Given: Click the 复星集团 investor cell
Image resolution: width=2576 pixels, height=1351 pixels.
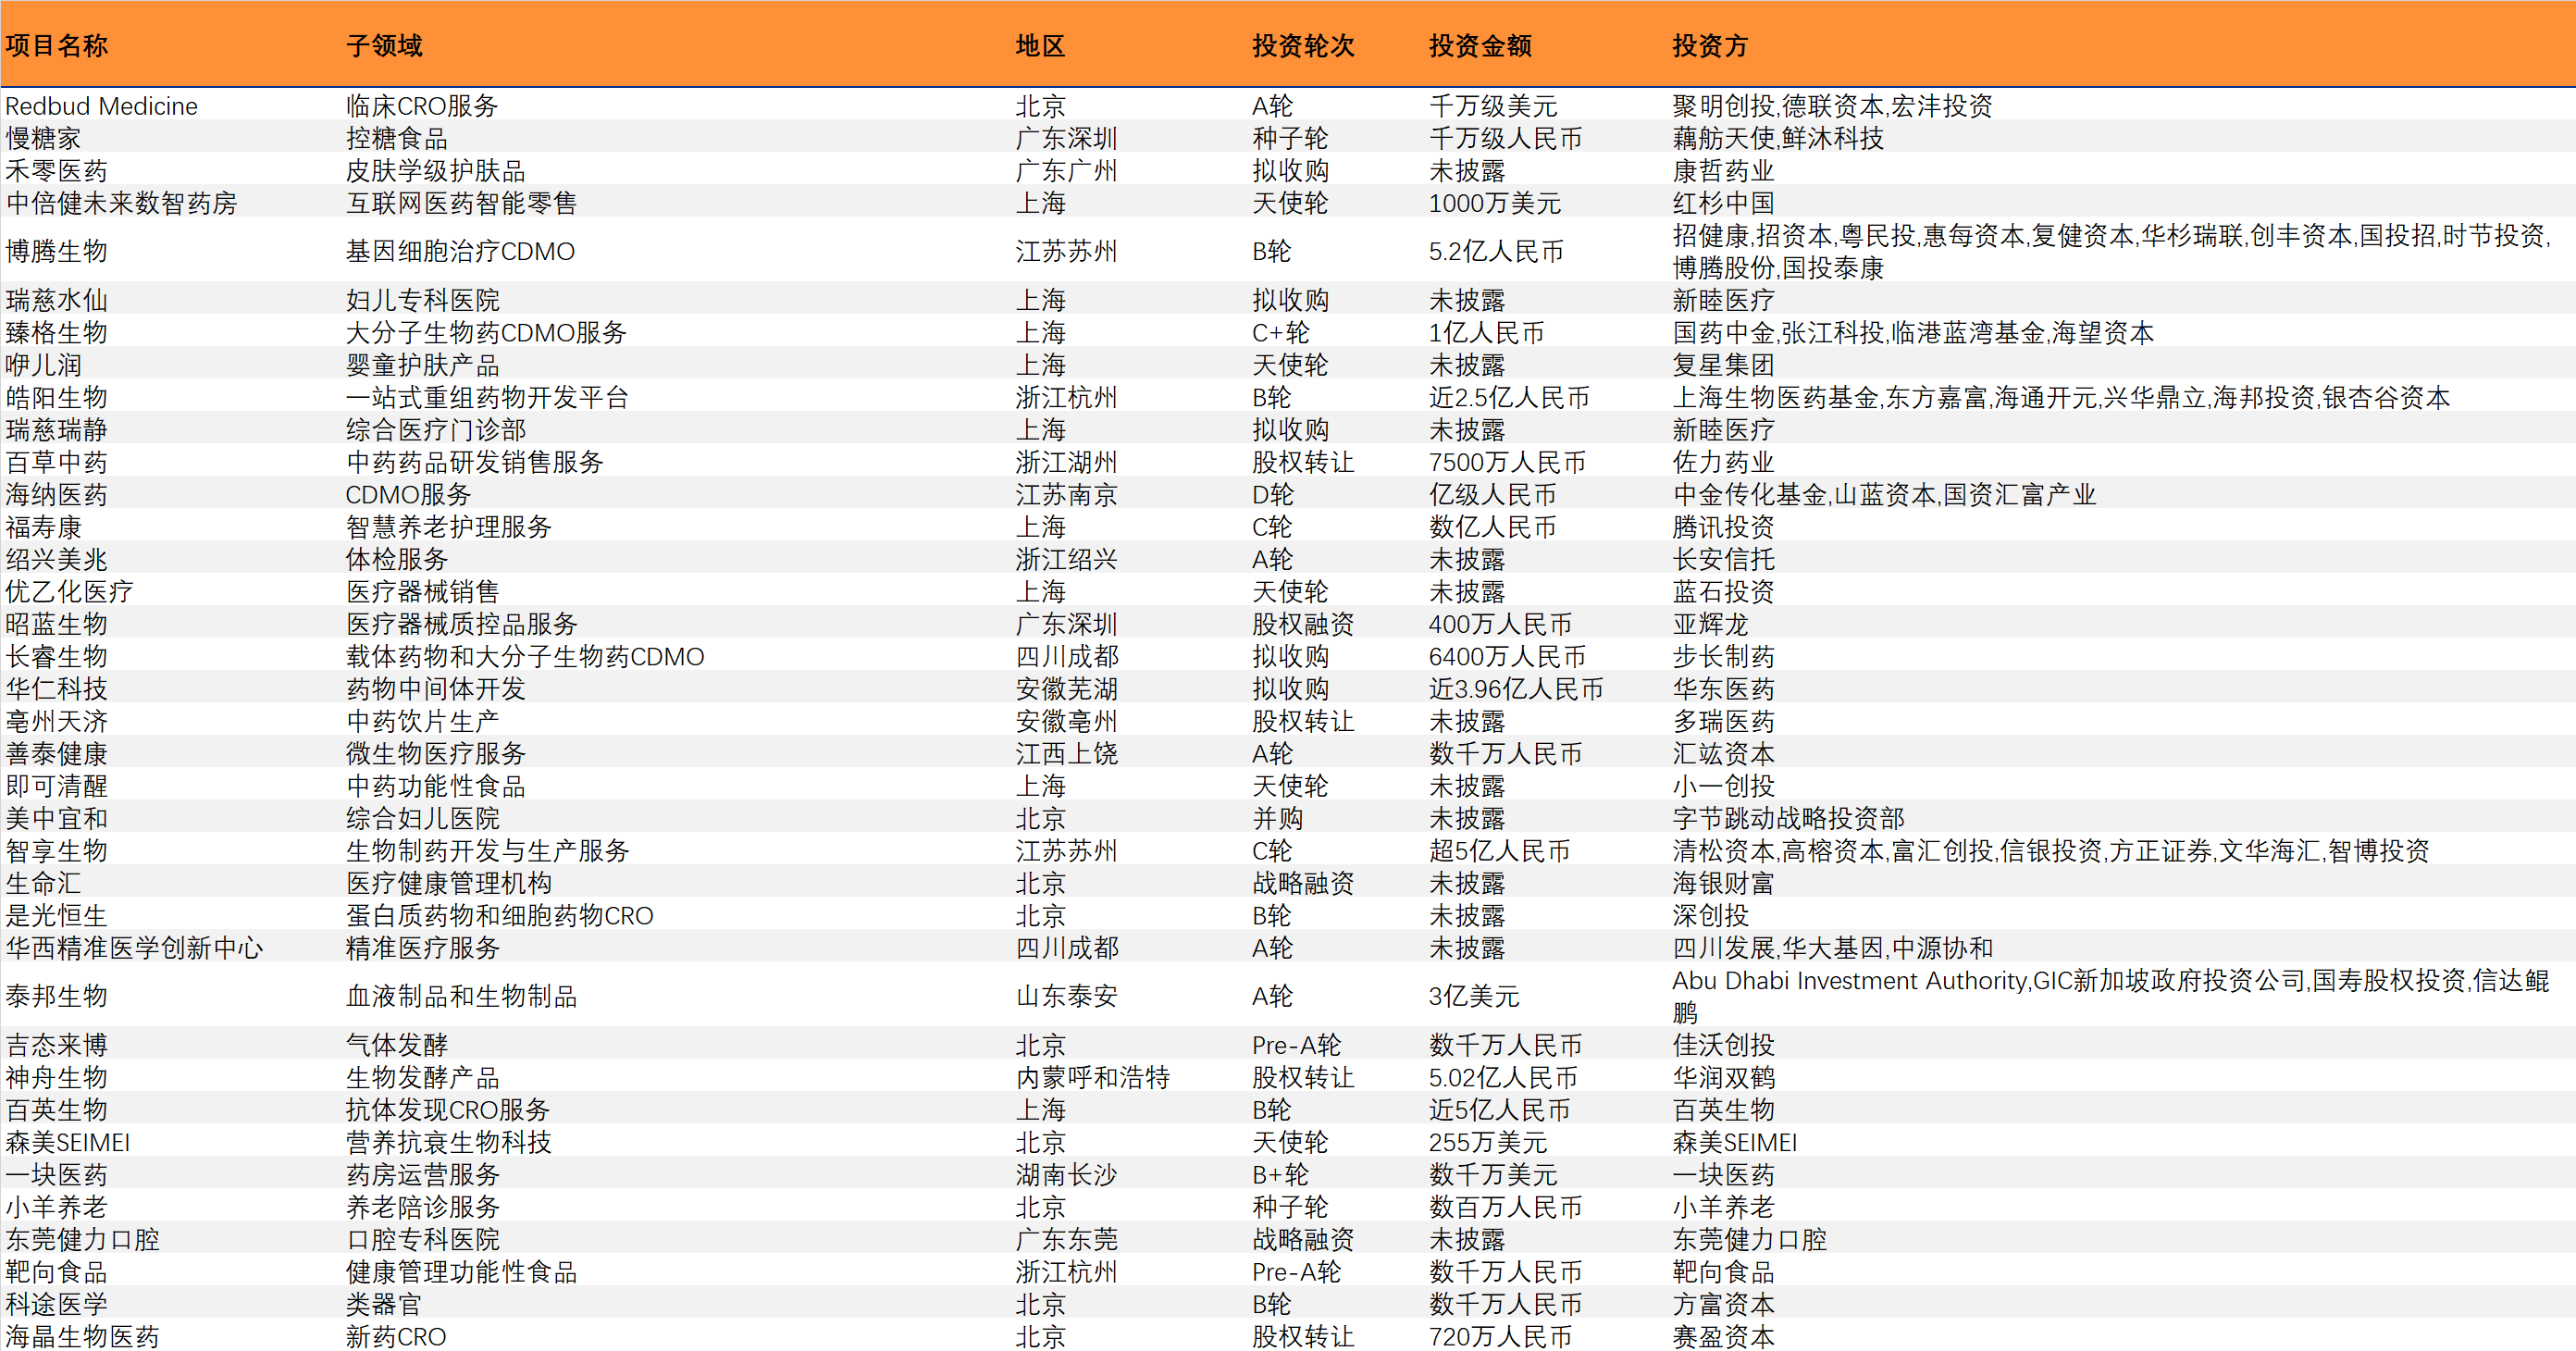Looking at the screenshot, I should point(1723,365).
